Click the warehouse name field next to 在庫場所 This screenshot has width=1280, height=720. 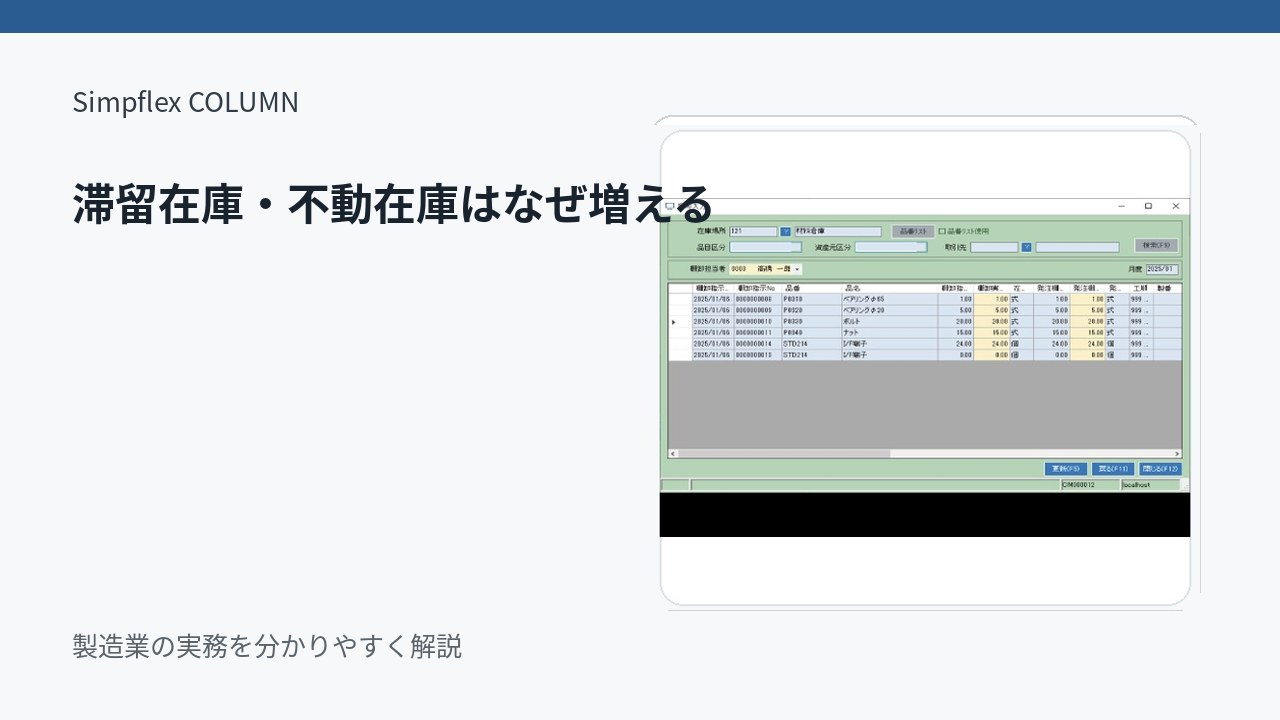pyautogui.click(x=838, y=231)
